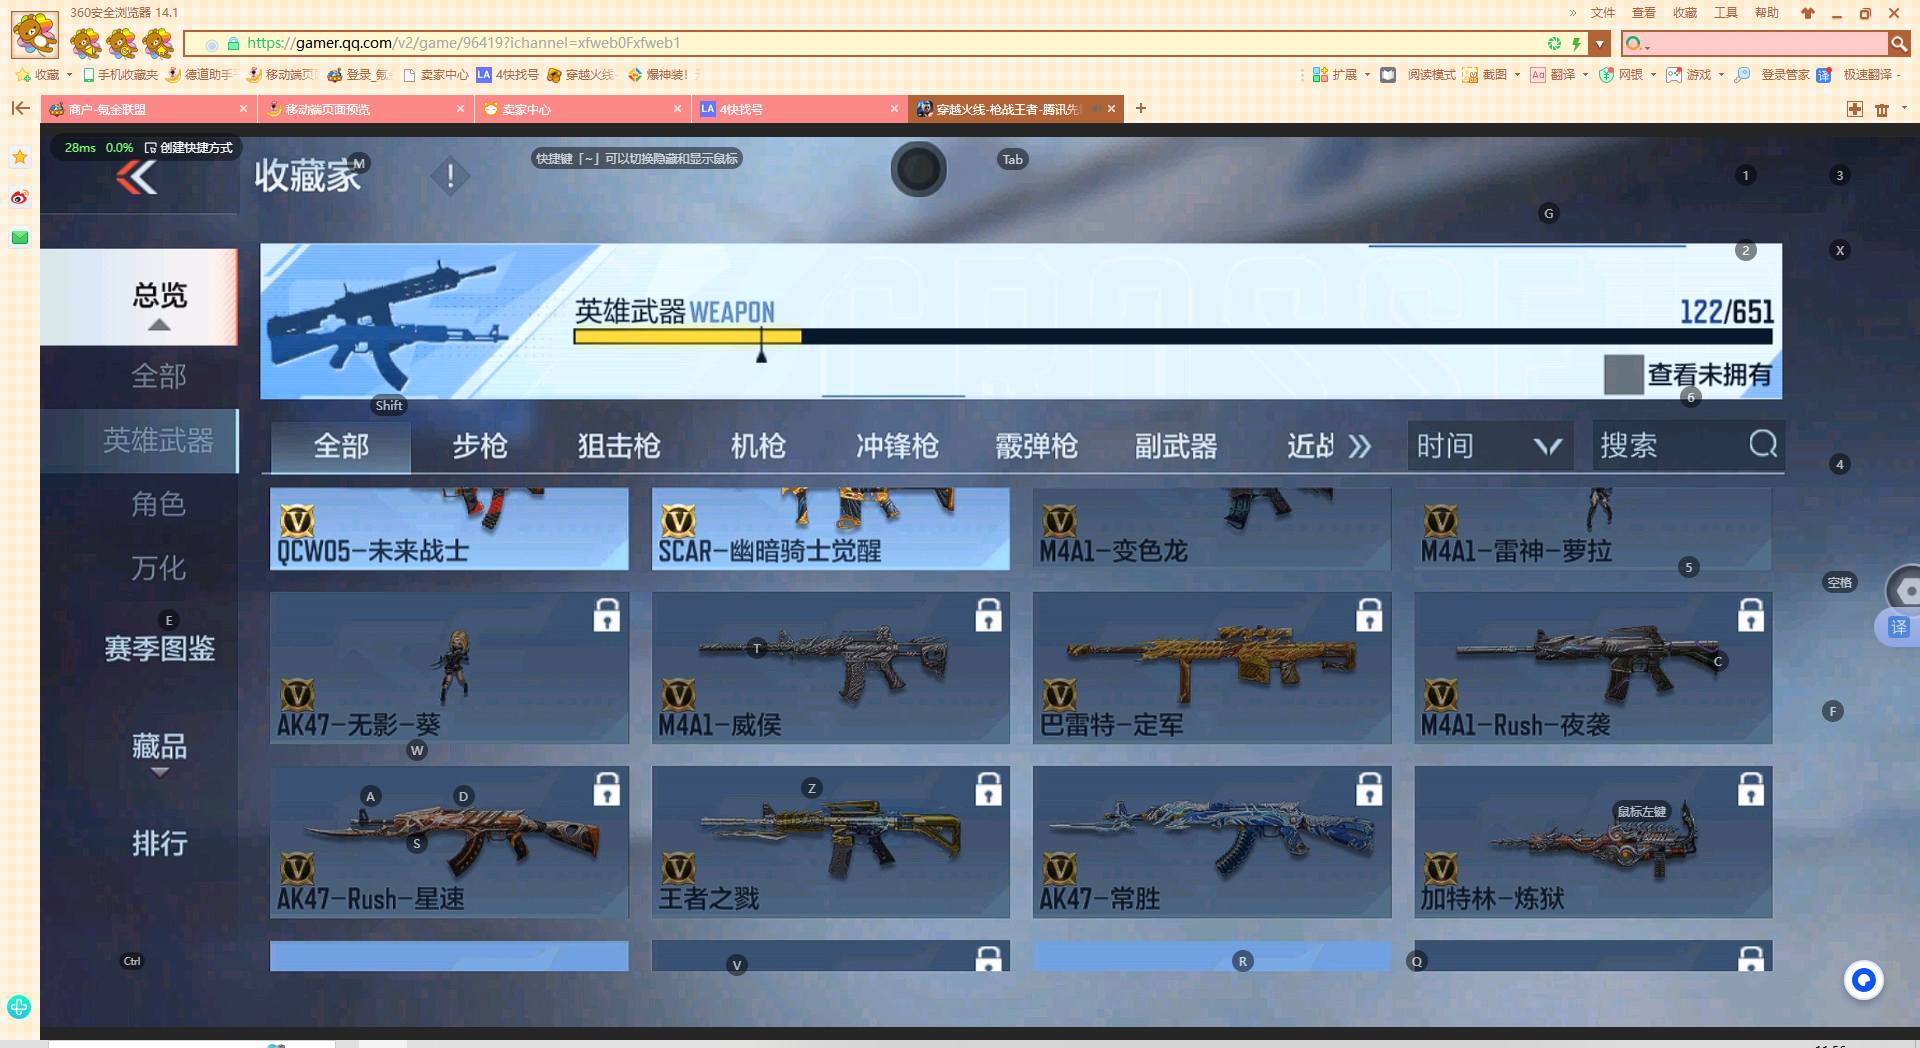The height and width of the screenshot is (1048, 1920).
Task: Open the 时间 sort order dropdown
Action: pos(1488,446)
